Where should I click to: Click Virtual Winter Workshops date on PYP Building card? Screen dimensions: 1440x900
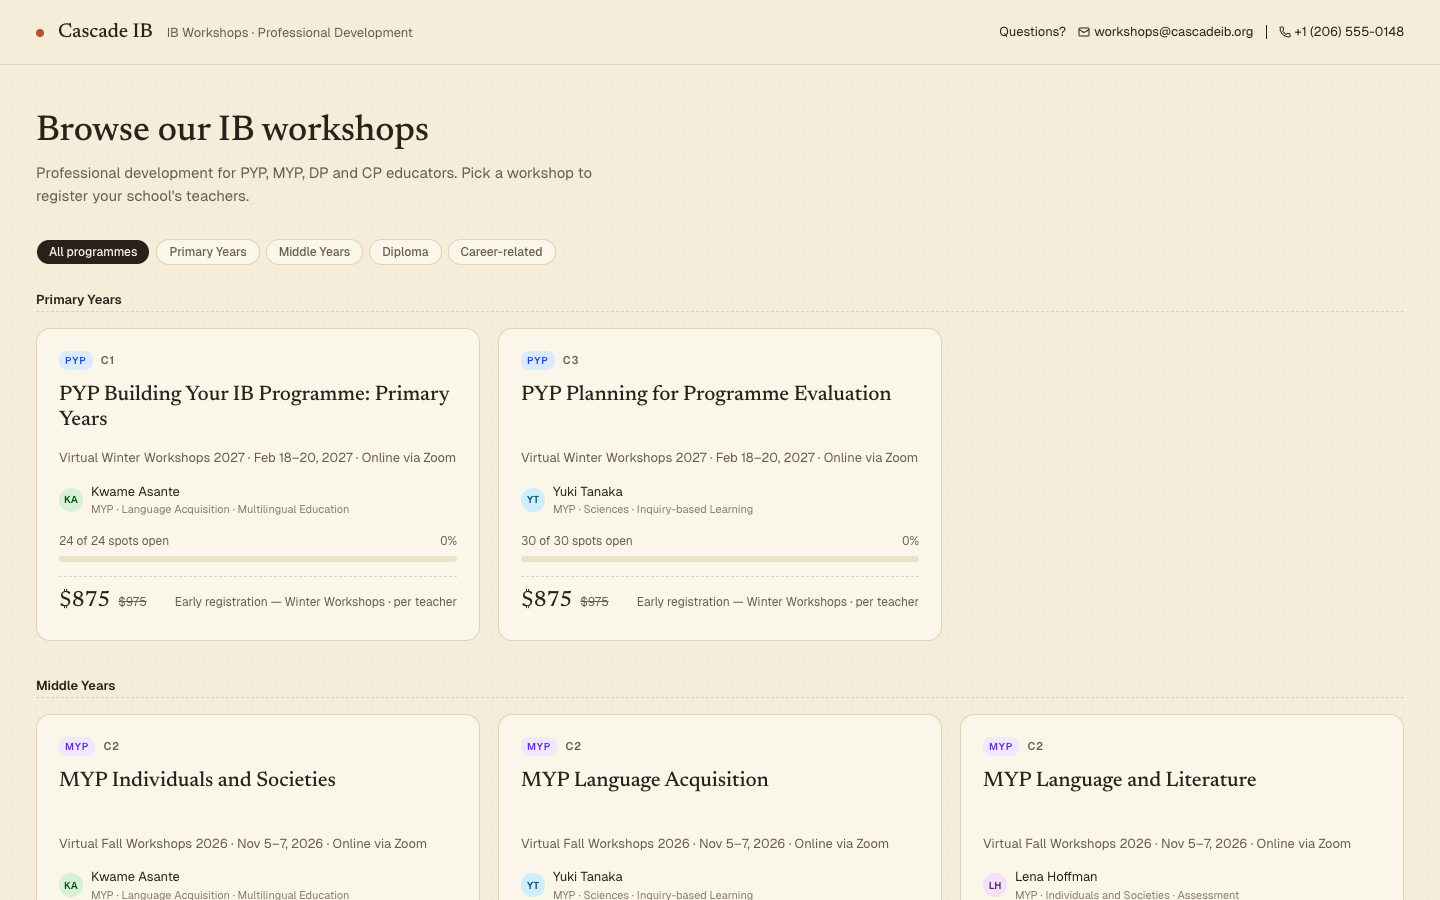[x=257, y=458]
